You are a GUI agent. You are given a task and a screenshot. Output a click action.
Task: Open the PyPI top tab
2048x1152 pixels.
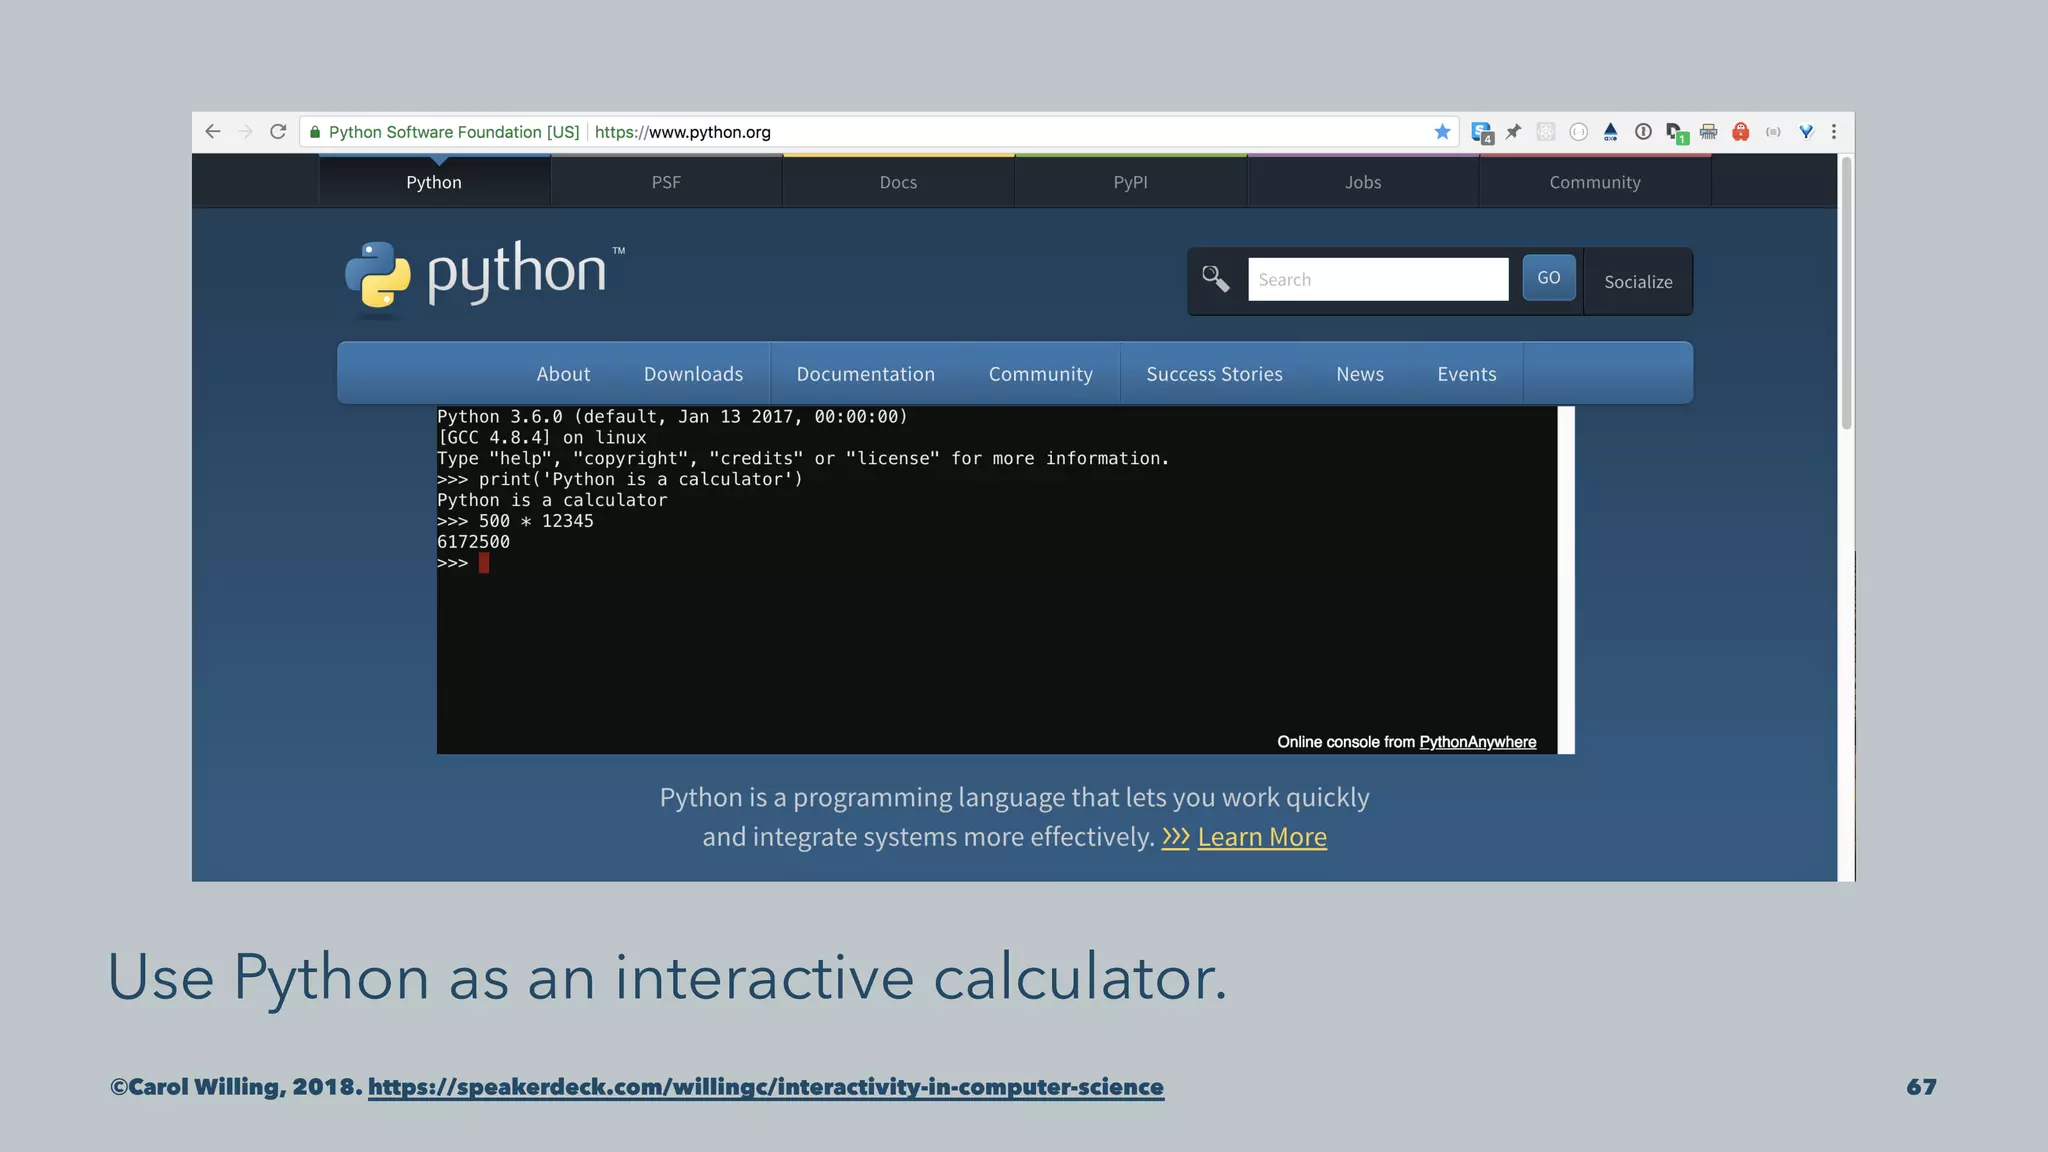click(1131, 182)
